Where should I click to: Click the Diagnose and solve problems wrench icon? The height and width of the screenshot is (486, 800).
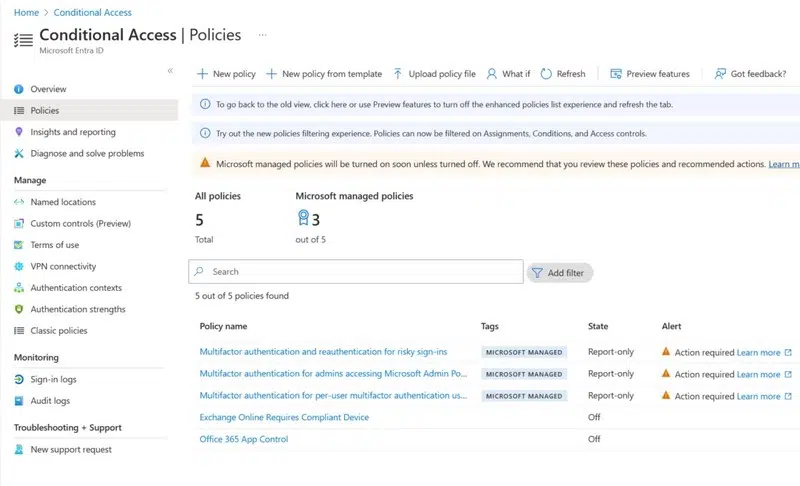[x=19, y=153]
